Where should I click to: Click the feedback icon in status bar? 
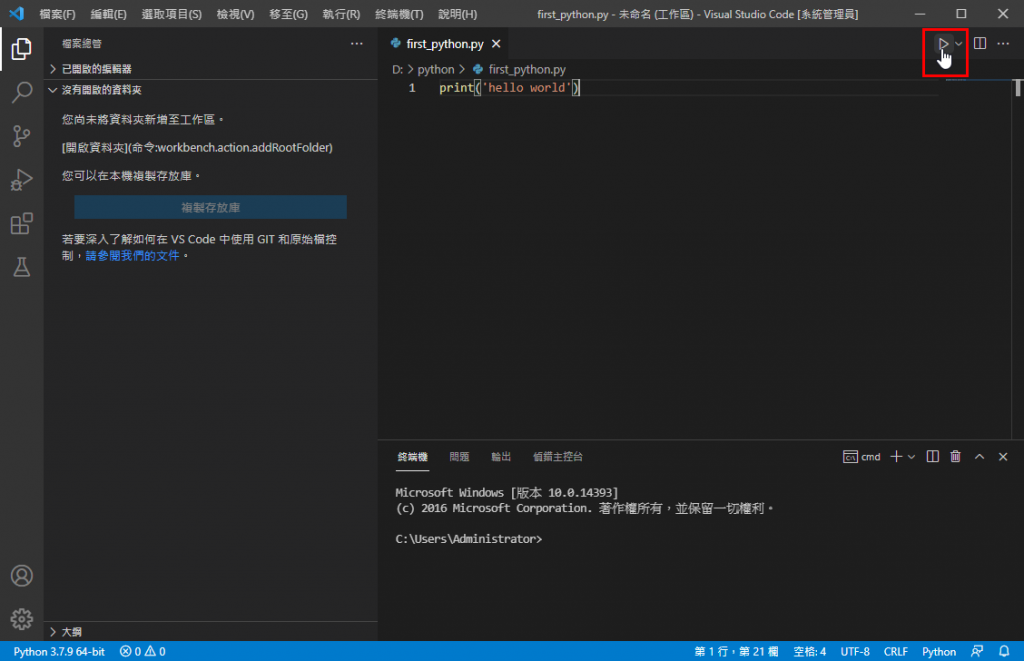pos(977,651)
